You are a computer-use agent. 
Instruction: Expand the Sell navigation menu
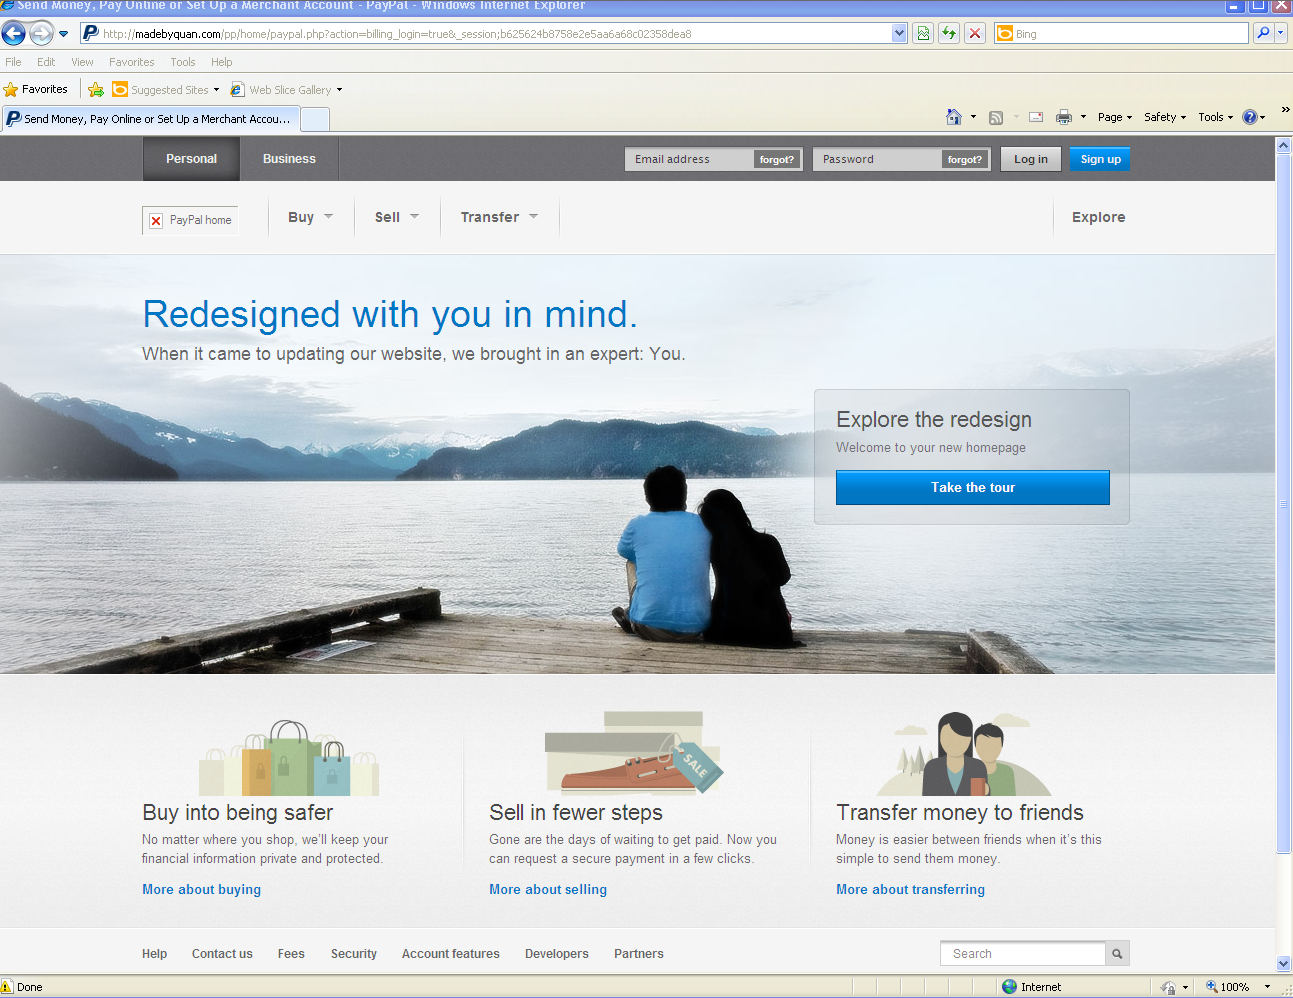[397, 217]
